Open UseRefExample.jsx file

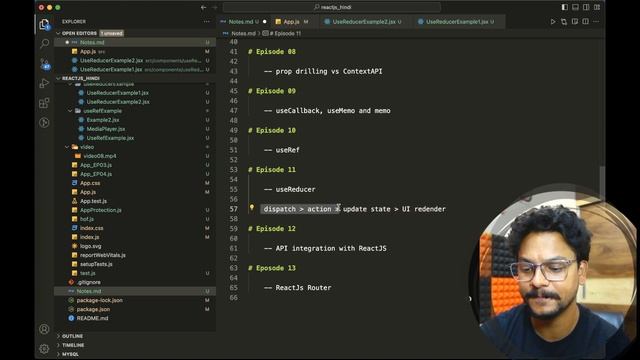click(110, 138)
